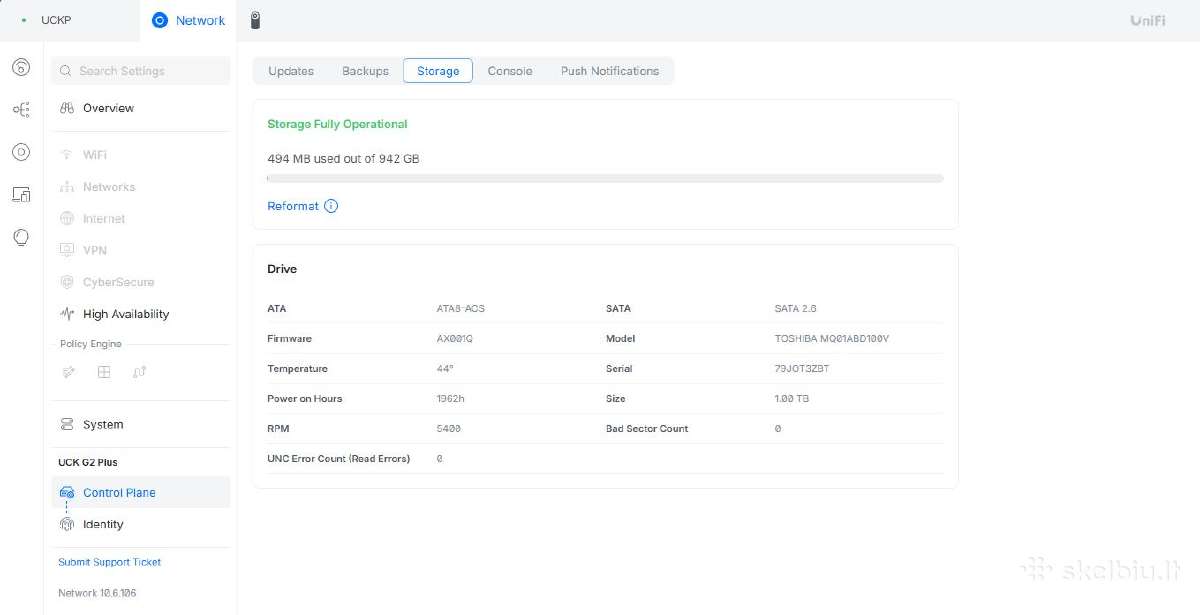
Task: Switch to the Backups tab
Action: pos(365,71)
